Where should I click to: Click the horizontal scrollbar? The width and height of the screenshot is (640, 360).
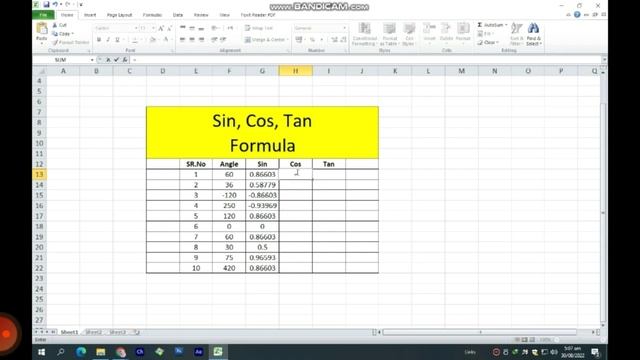click(x=480, y=332)
